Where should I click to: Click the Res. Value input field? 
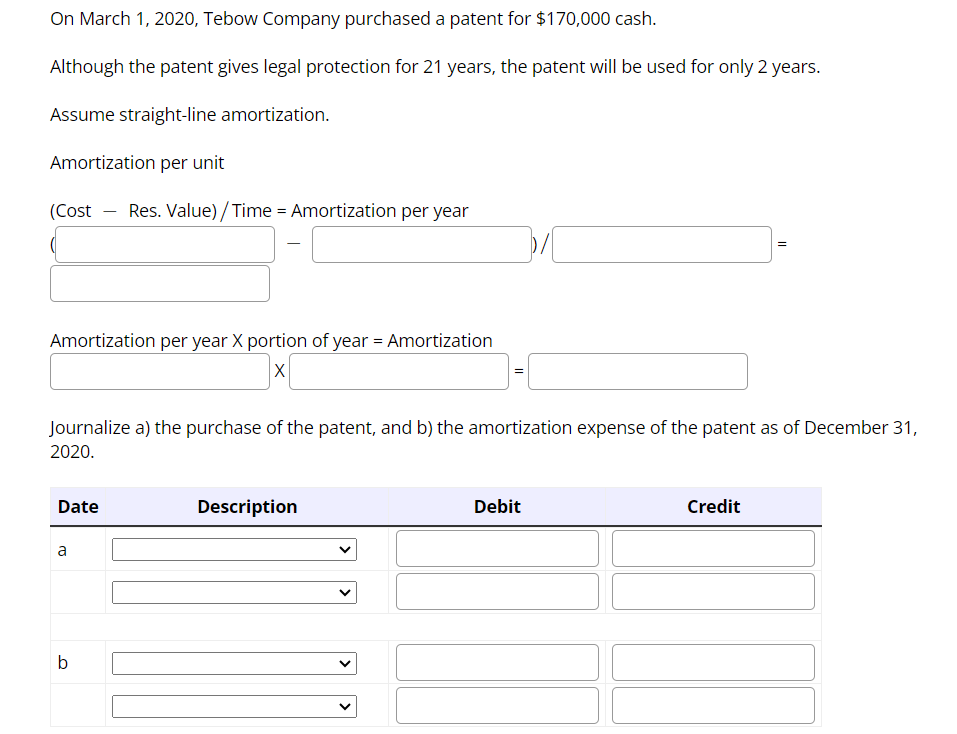click(421, 244)
